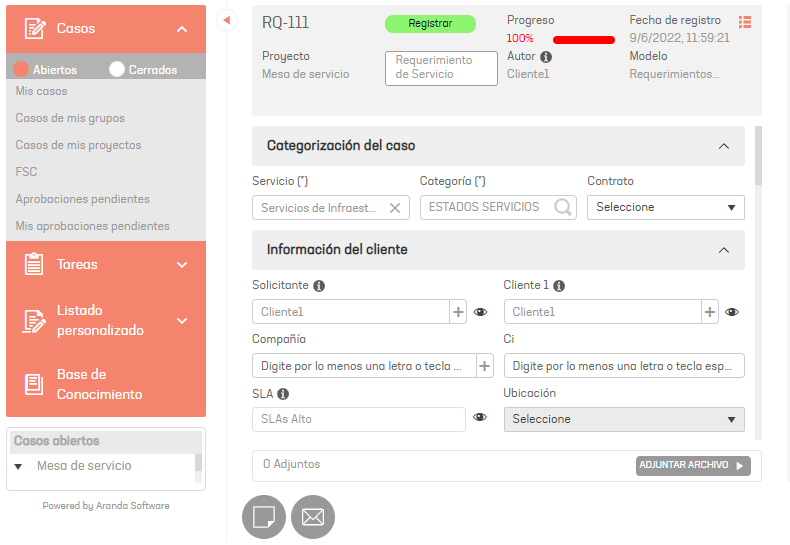Open the Casos de mis grupos link

click(x=70, y=118)
